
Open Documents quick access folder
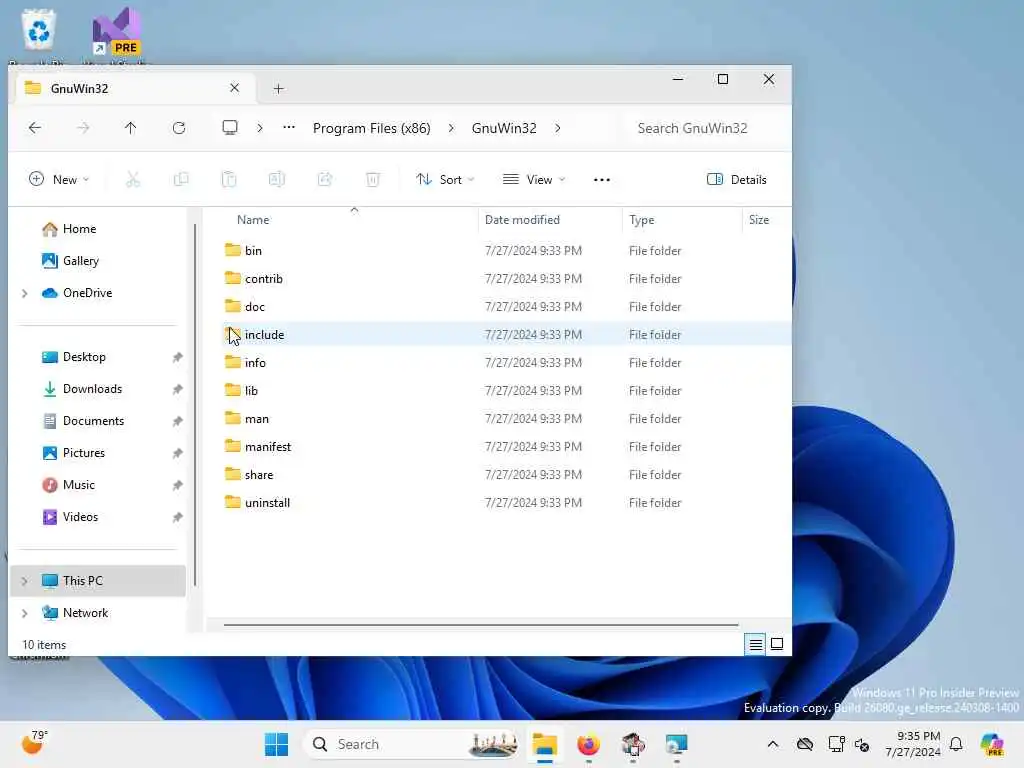[93, 421]
